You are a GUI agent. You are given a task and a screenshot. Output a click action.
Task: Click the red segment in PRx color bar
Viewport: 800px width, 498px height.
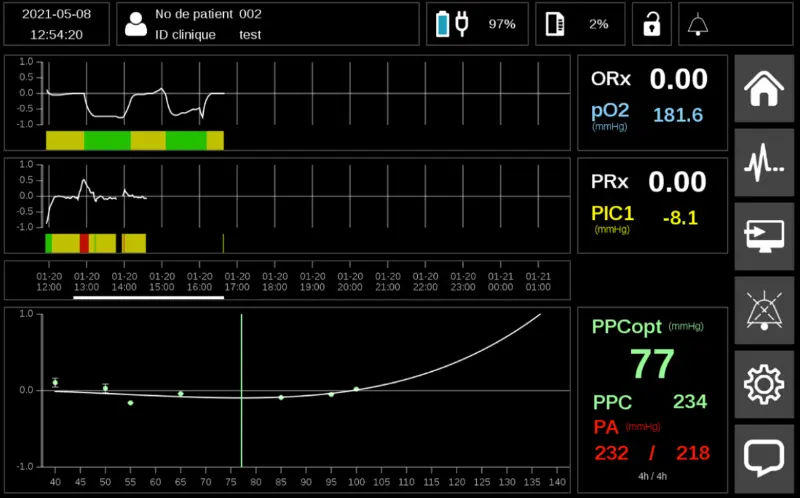tap(84, 243)
